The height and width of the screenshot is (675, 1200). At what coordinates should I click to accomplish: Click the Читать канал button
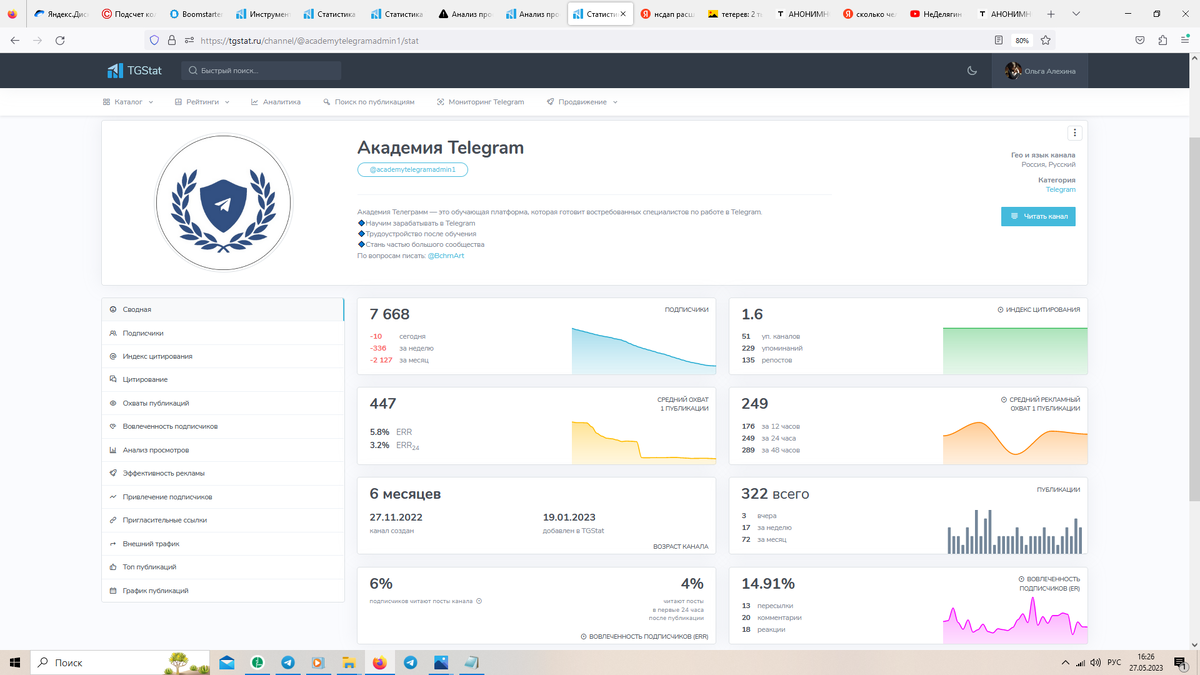point(1038,216)
